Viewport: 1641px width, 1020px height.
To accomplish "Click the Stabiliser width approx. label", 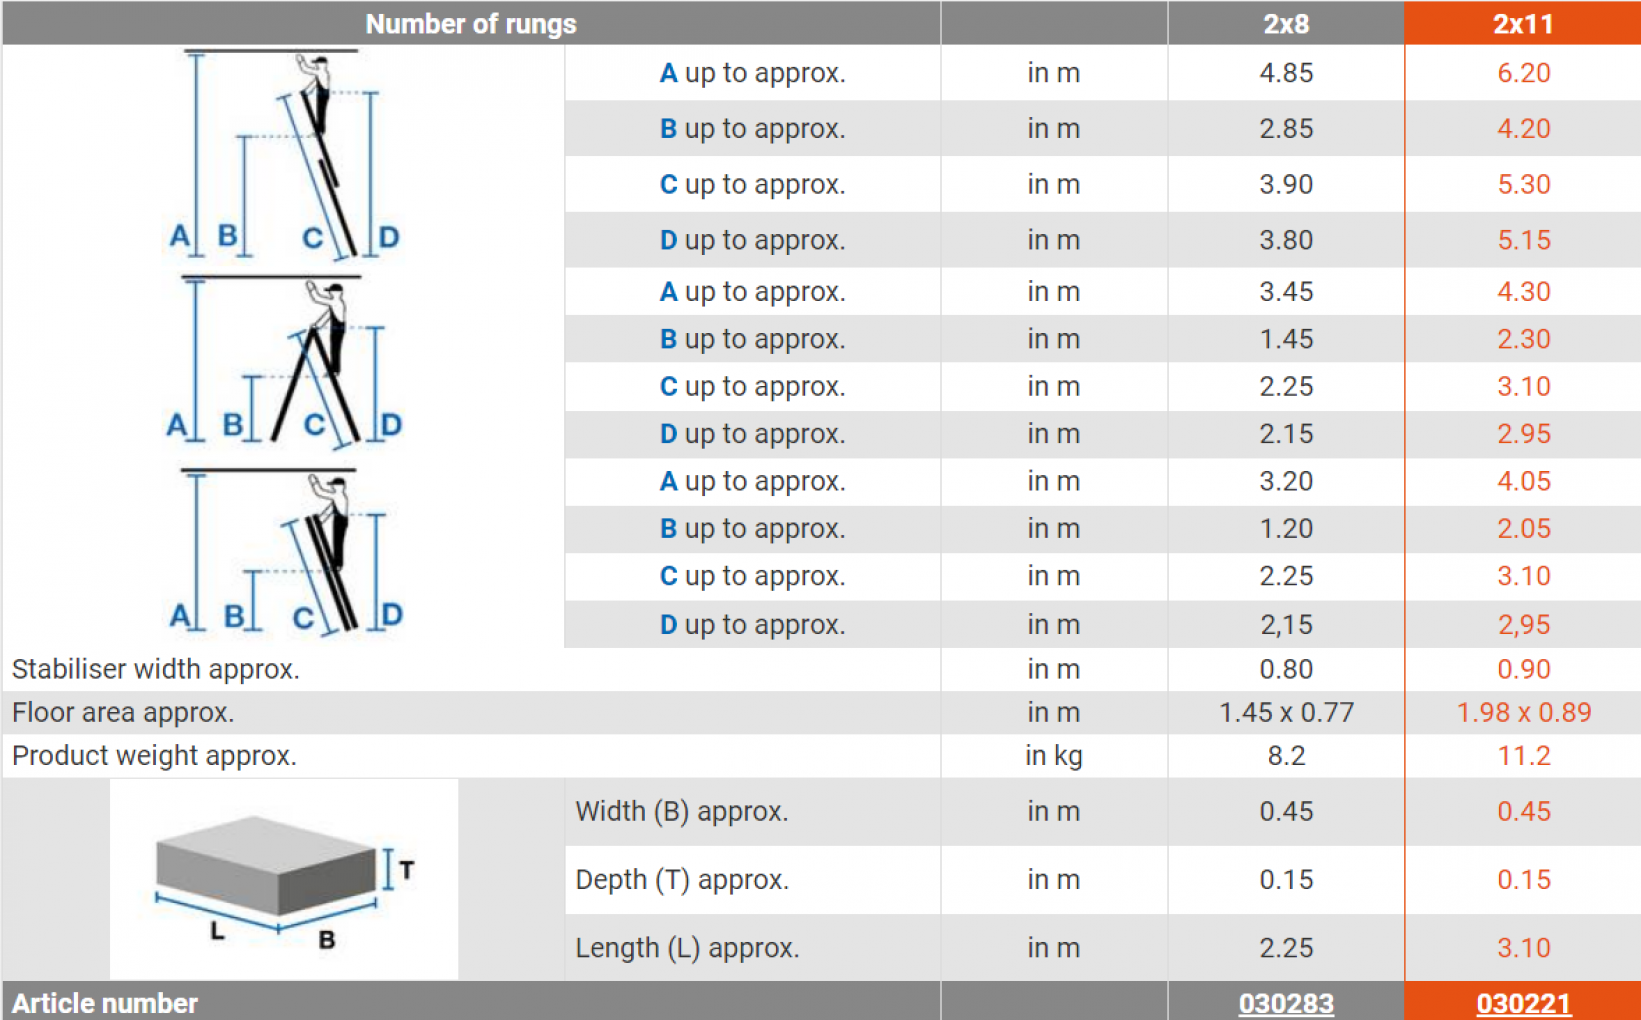I will tap(156, 669).
